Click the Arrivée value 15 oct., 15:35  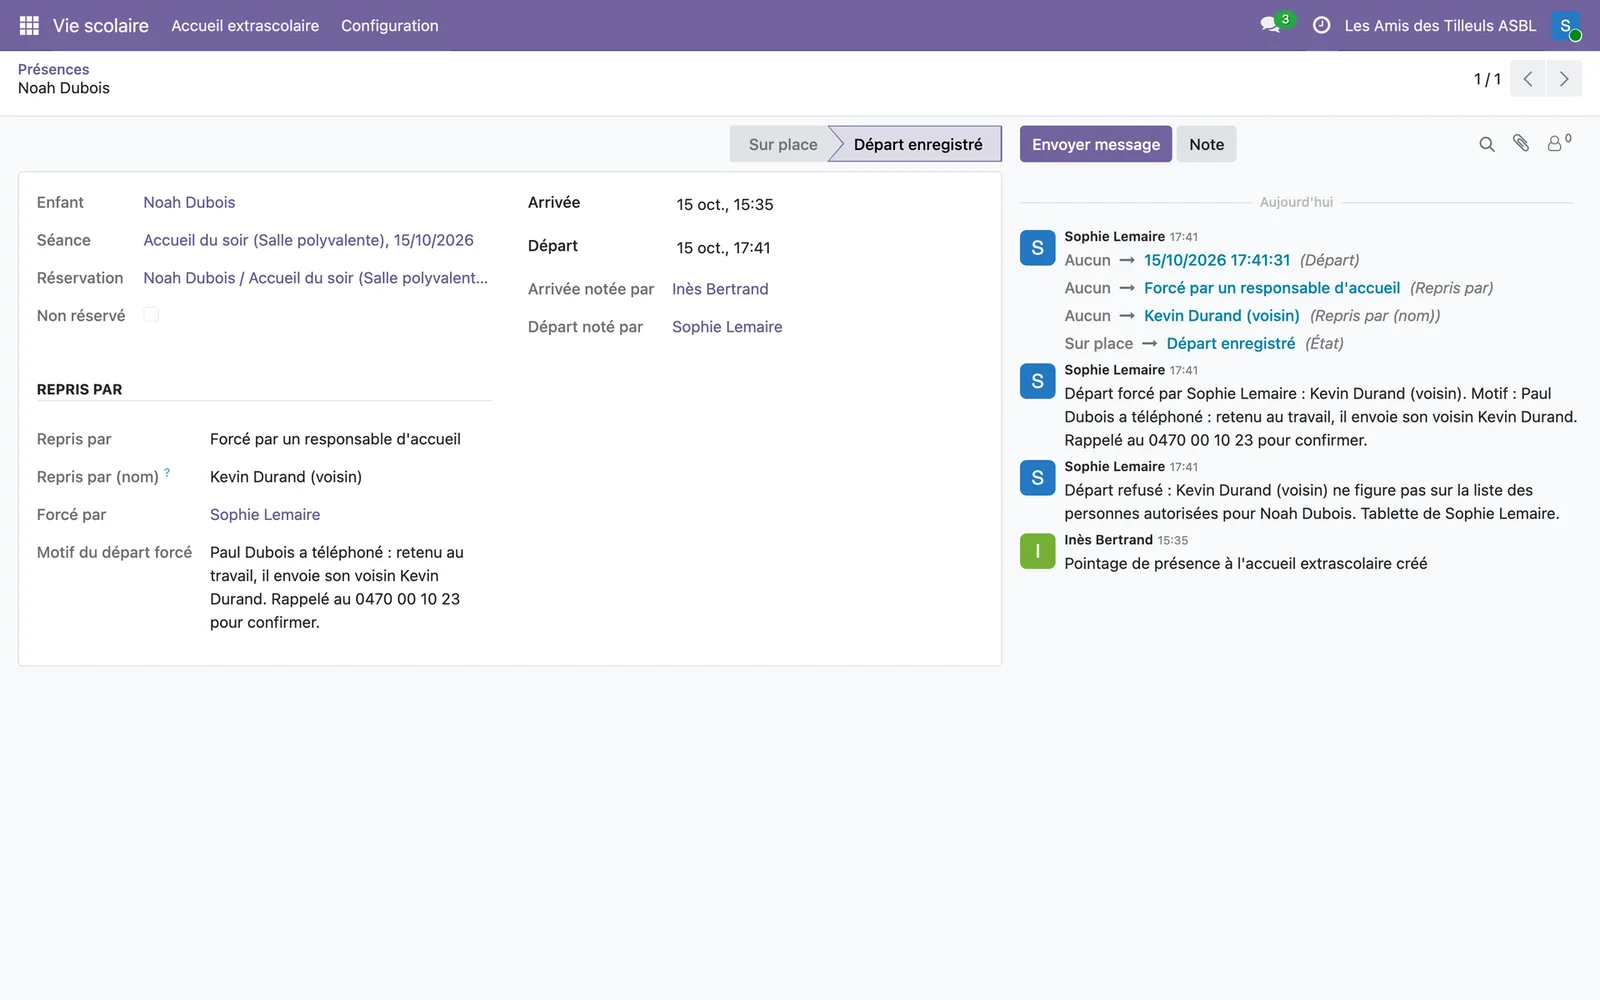coord(725,204)
